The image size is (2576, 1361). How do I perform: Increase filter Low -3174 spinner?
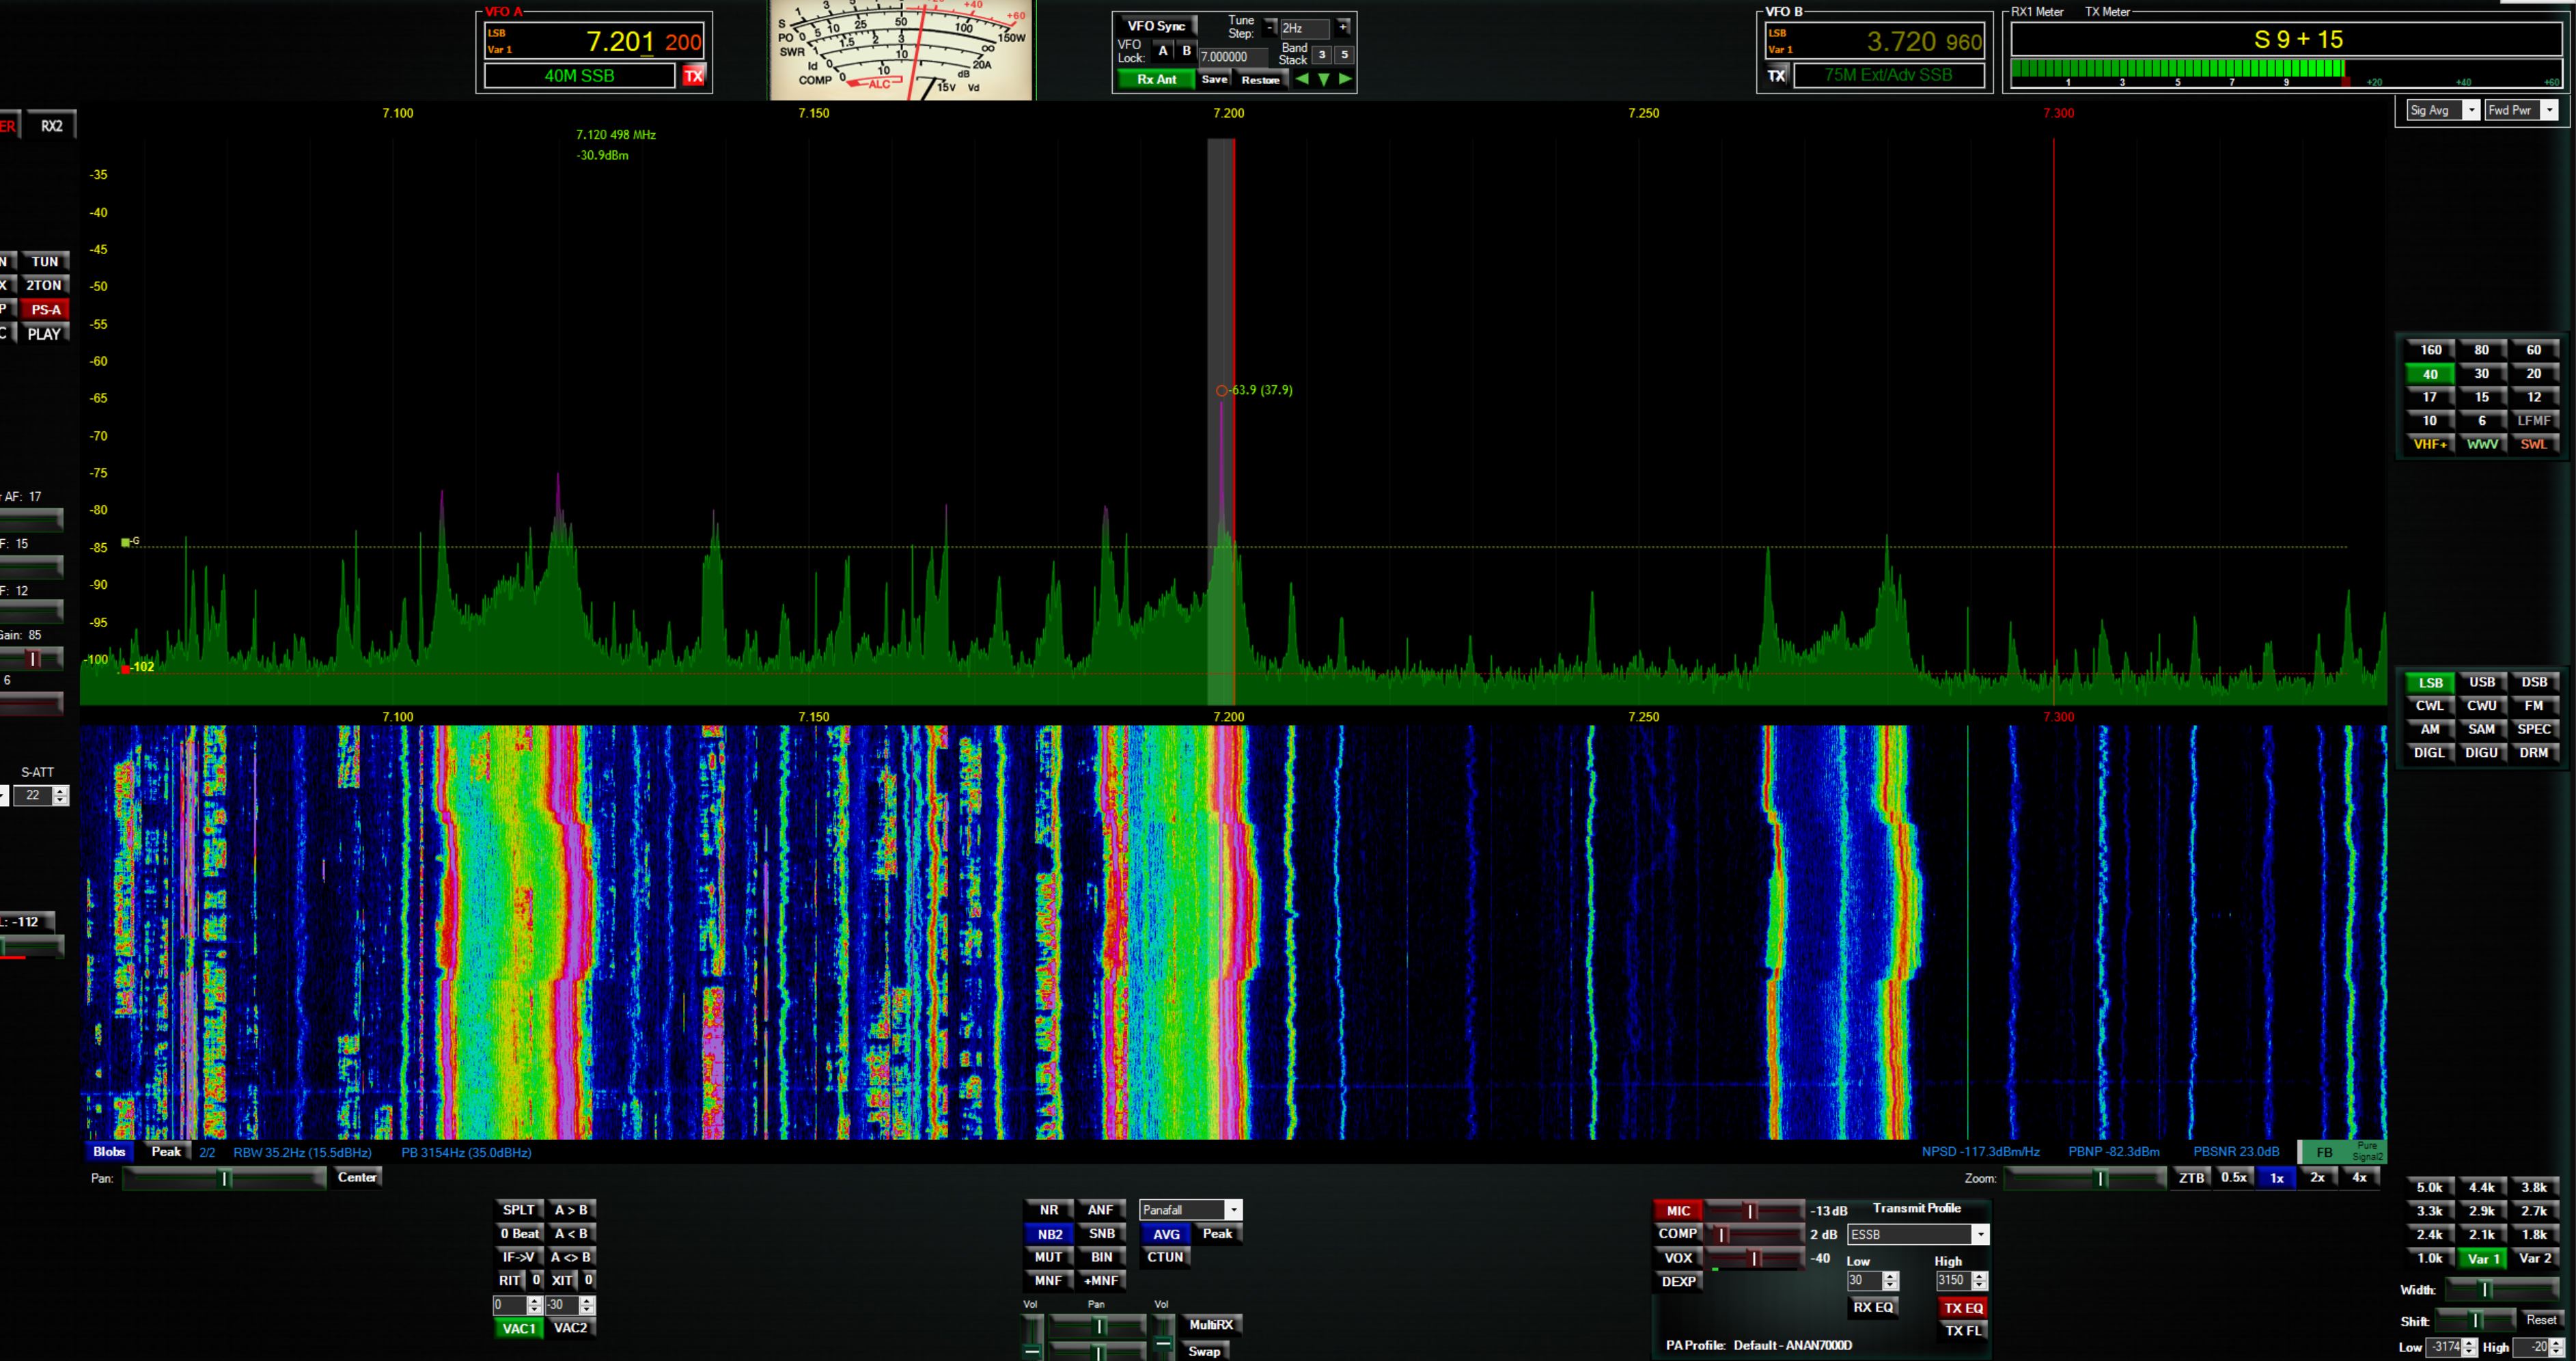(x=2469, y=1343)
